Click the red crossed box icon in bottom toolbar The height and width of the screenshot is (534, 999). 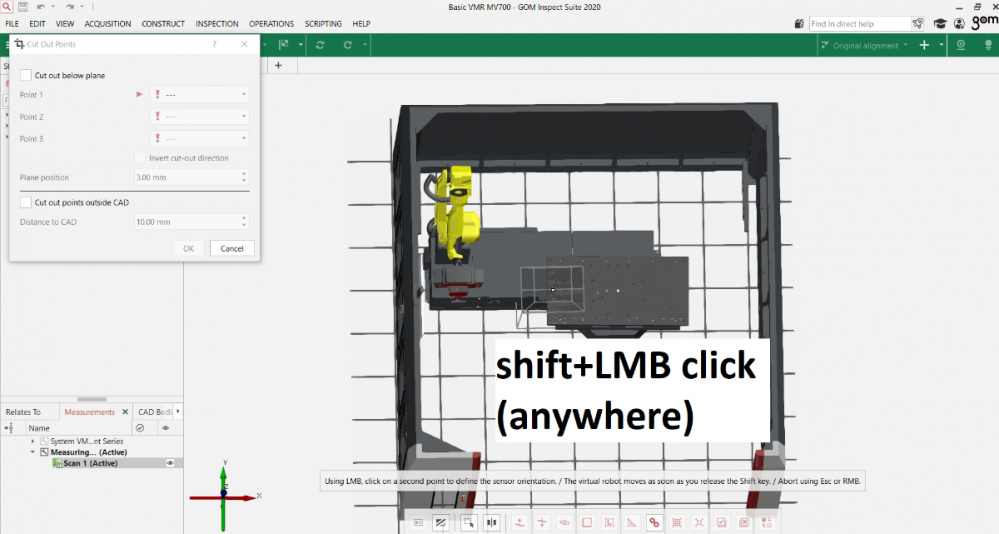(x=744, y=523)
